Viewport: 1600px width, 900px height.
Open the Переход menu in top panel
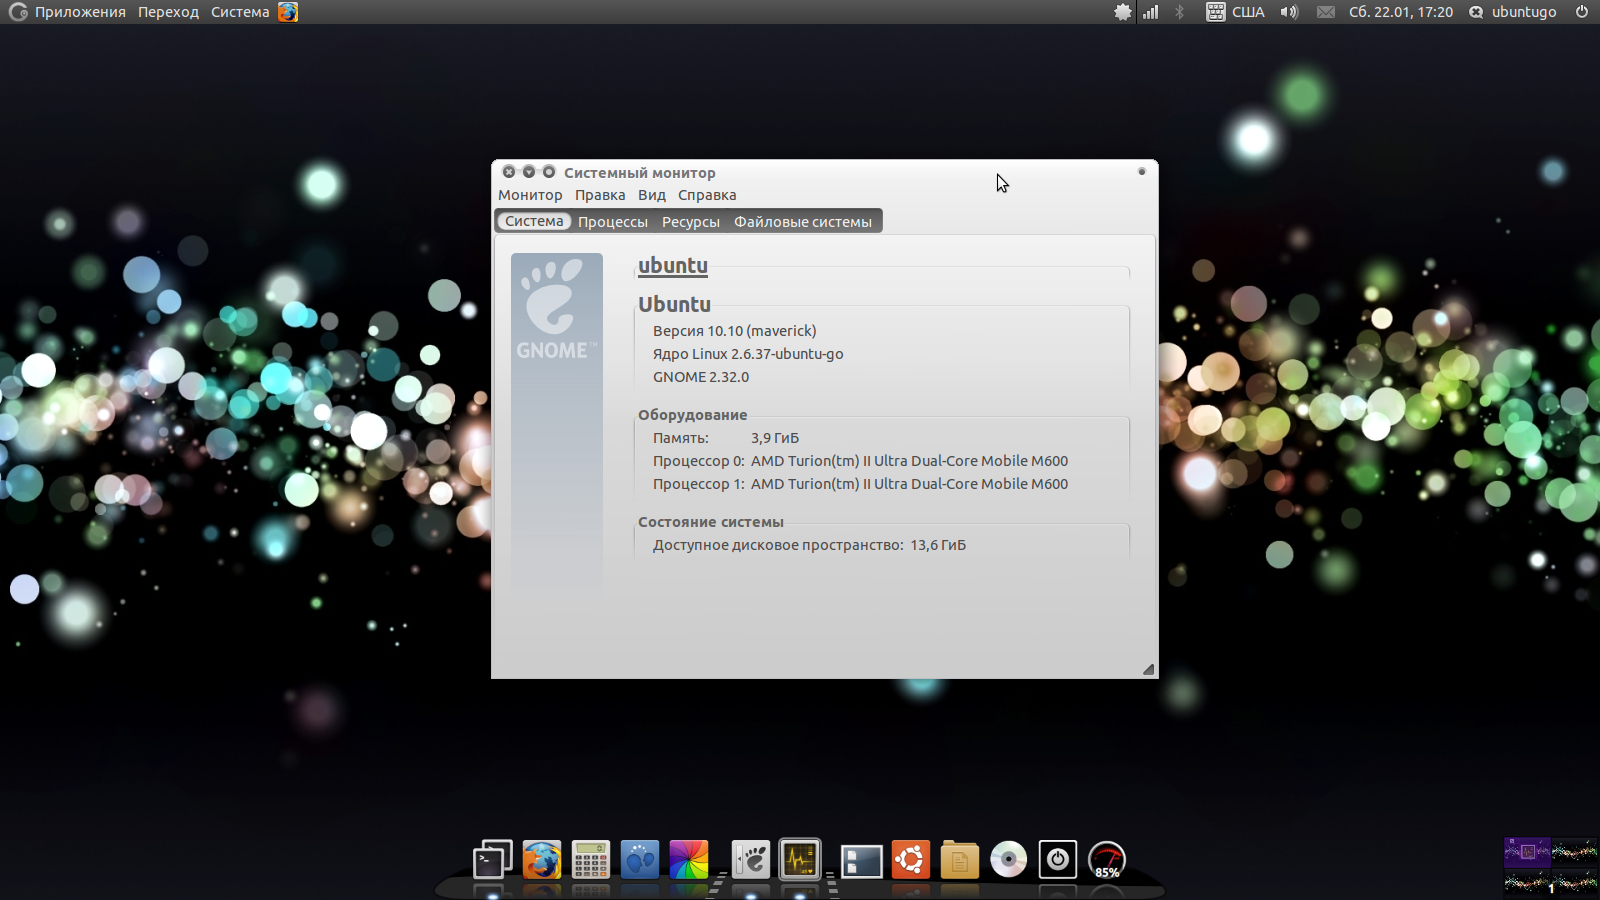[x=168, y=12]
